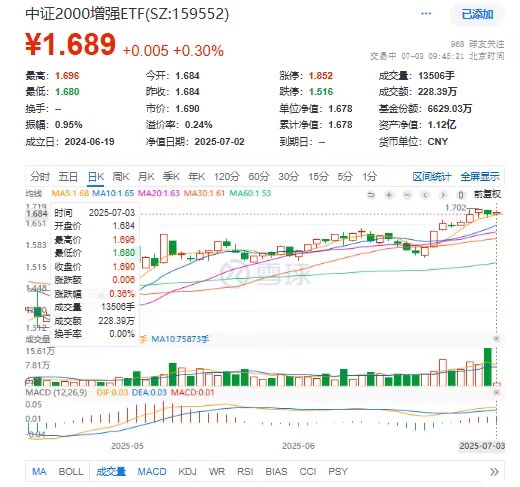
Task: Click the 净值日期 2025-07-02 value
Action: click(x=219, y=142)
